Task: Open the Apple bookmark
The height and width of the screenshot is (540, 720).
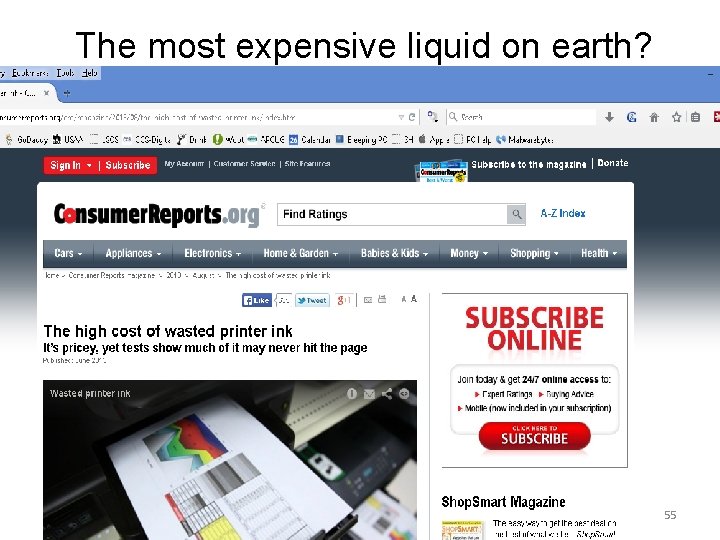Action: point(433,139)
